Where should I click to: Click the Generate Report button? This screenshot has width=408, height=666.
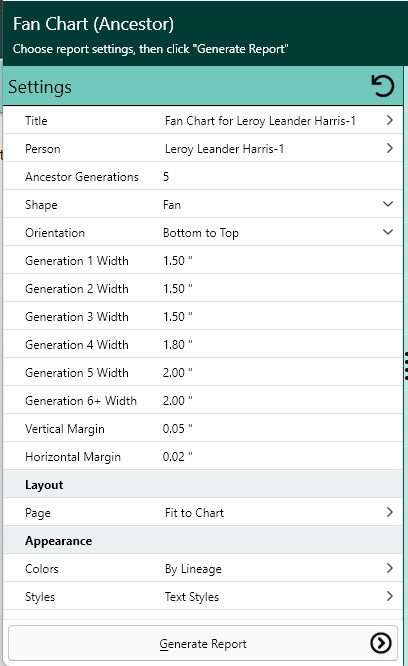tap(203, 643)
